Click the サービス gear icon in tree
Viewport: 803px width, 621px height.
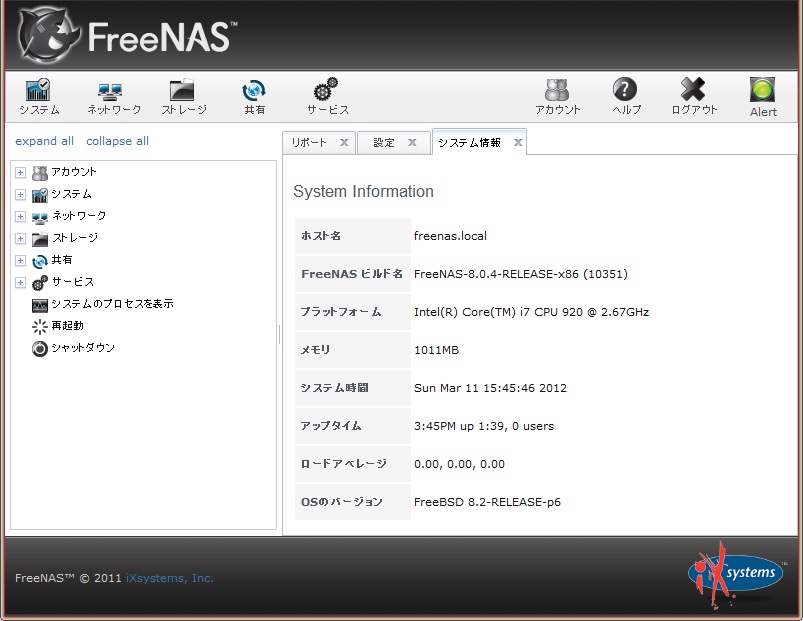pyautogui.click(x=39, y=283)
